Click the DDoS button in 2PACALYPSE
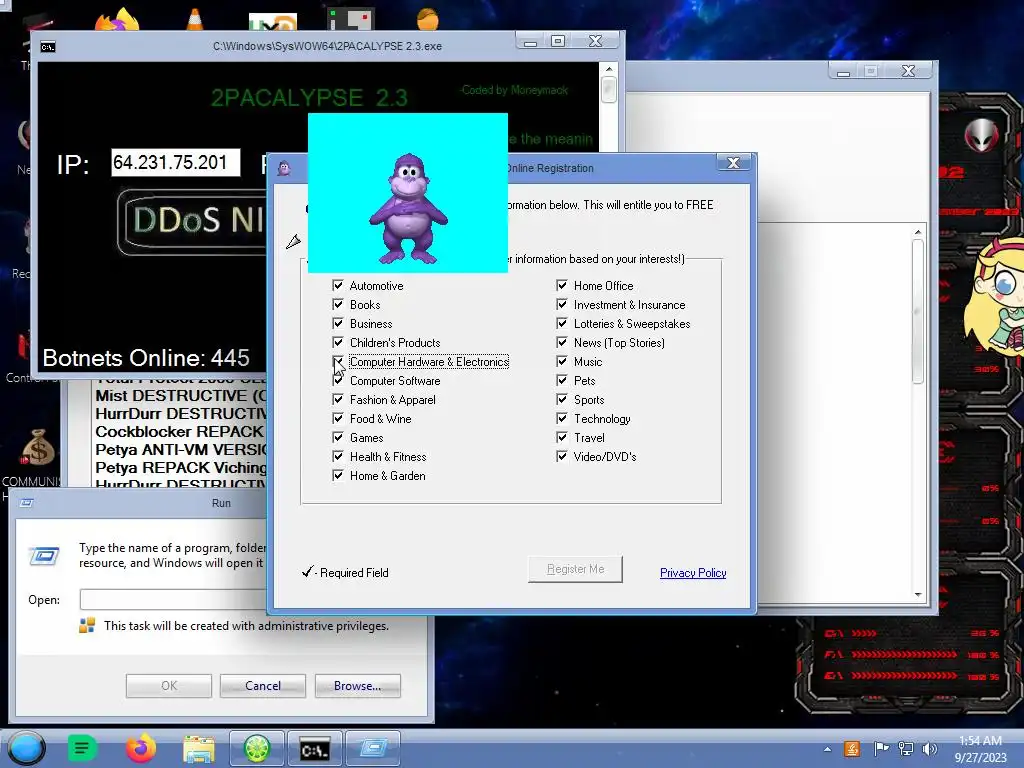 pyautogui.click(x=193, y=221)
